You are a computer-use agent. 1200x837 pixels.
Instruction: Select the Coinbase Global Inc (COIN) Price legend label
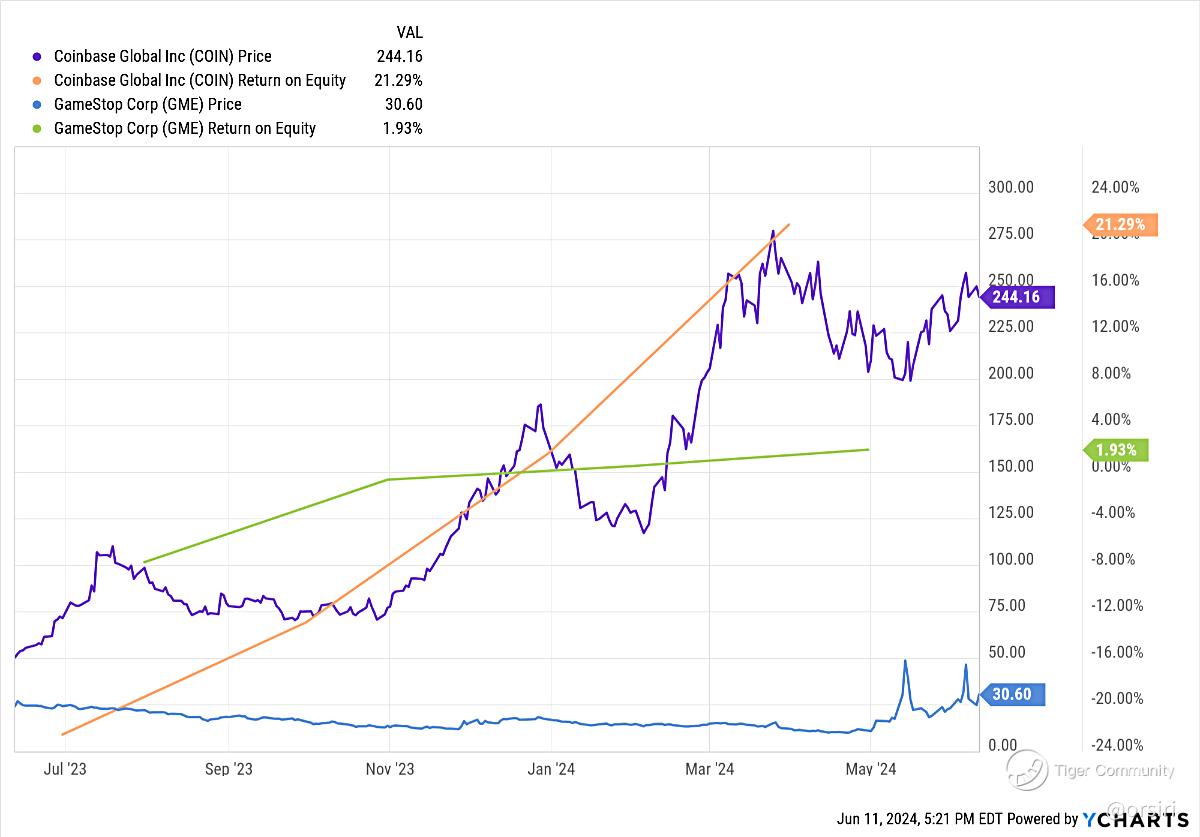[162, 57]
